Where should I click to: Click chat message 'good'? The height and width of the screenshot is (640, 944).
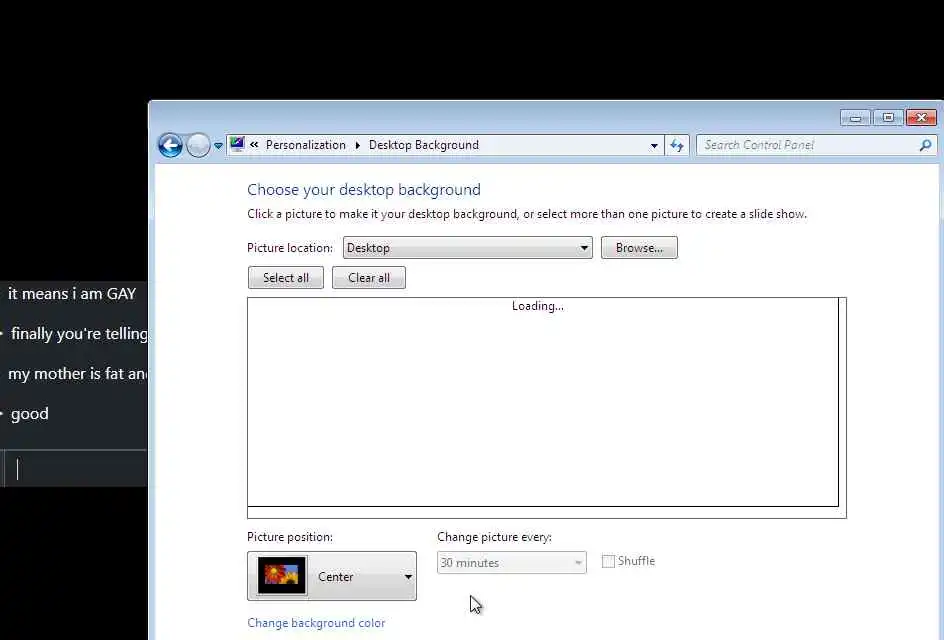pyautogui.click(x=30, y=414)
